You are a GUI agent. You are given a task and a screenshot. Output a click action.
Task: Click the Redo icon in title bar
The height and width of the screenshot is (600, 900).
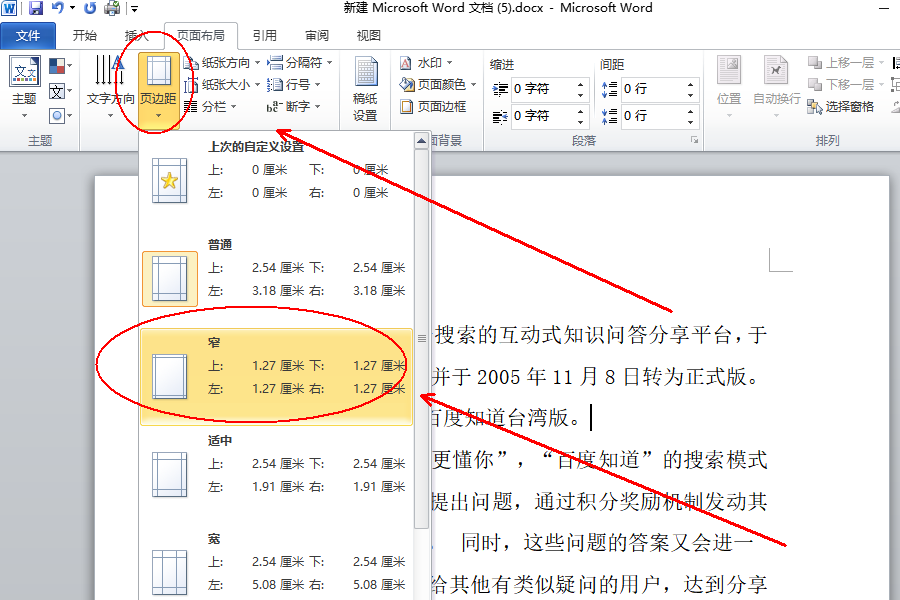(x=90, y=8)
